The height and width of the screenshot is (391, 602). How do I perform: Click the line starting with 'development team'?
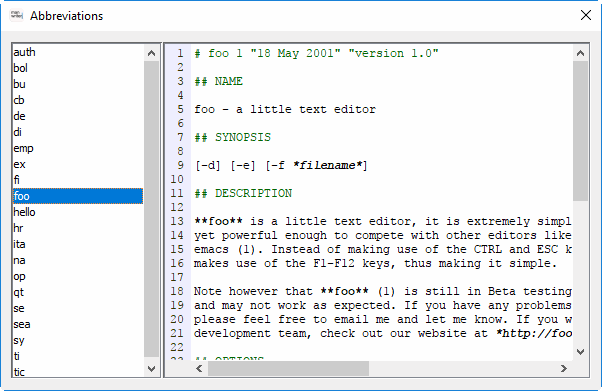pyautogui.click(x=383, y=333)
